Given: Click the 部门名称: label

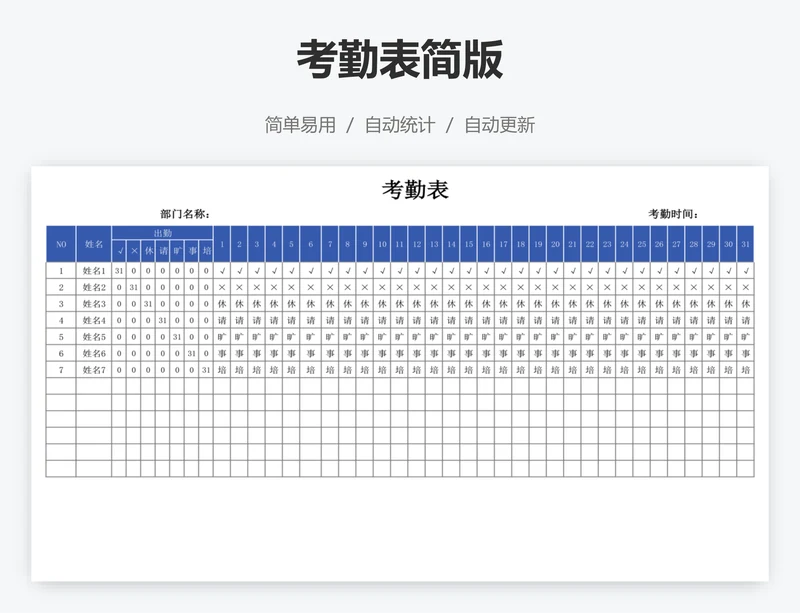Looking at the screenshot, I should pyautogui.click(x=185, y=214).
